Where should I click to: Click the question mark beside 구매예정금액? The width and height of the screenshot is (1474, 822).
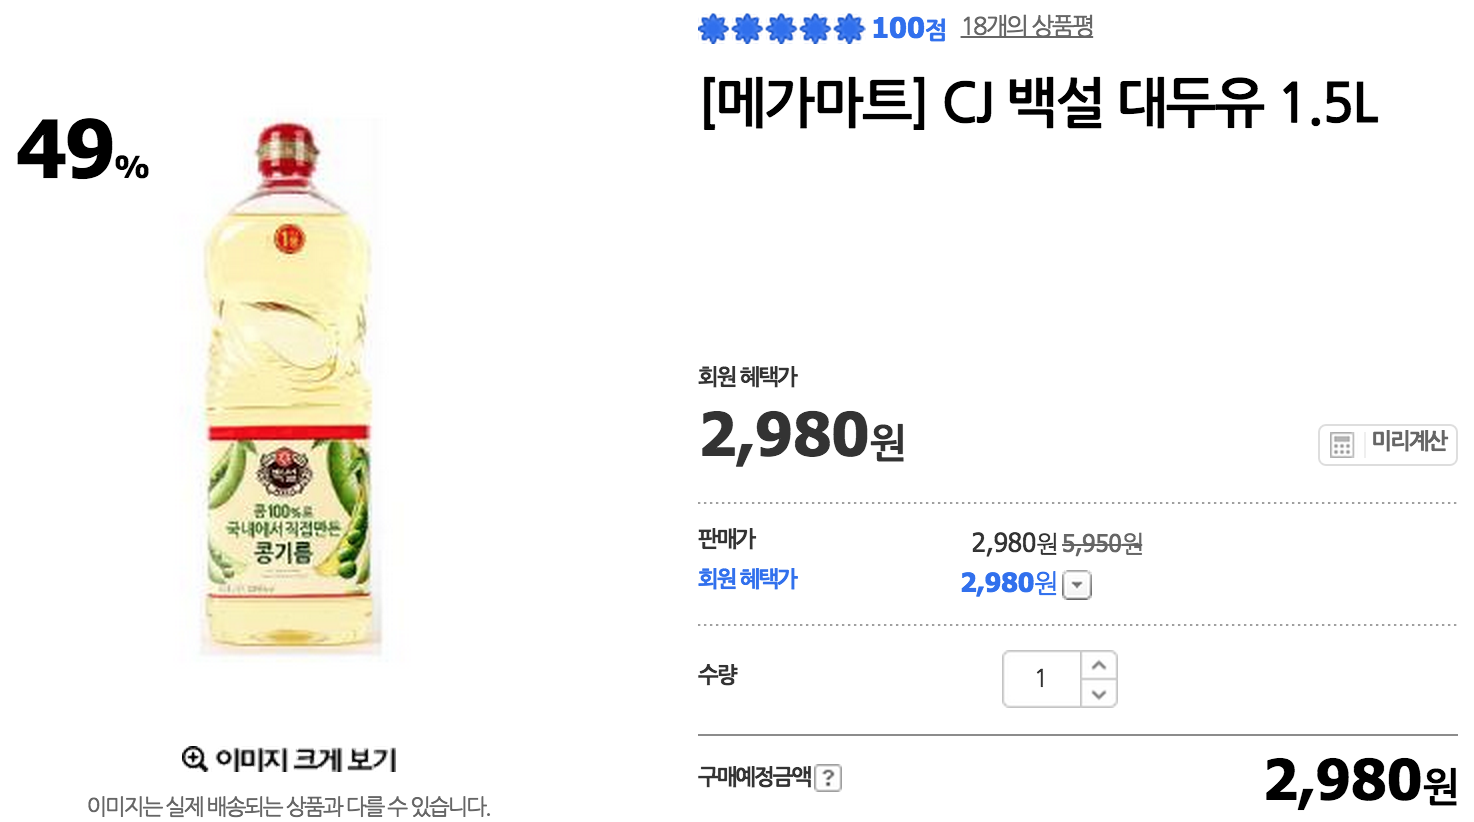click(x=828, y=778)
